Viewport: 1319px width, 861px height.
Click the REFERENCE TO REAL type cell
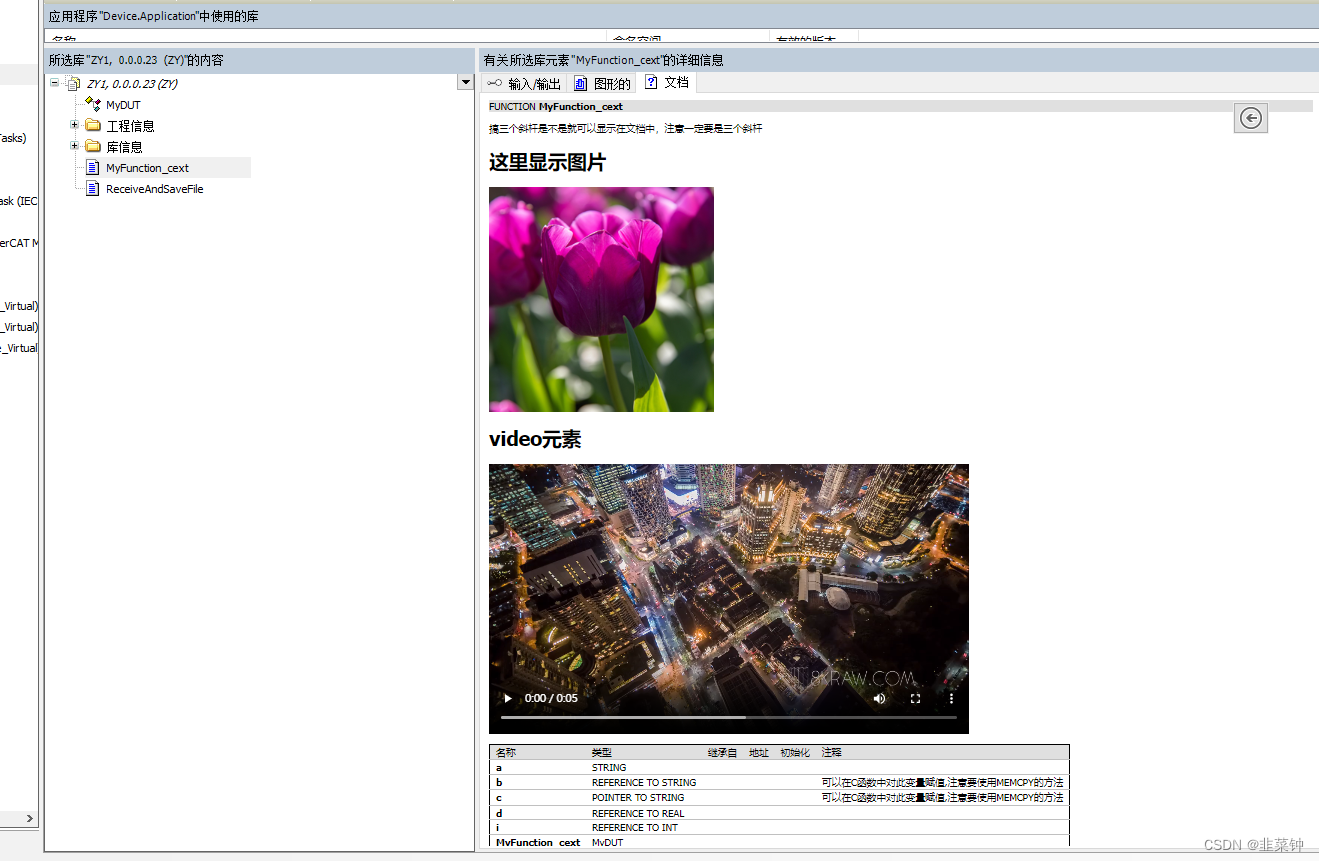tap(638, 813)
